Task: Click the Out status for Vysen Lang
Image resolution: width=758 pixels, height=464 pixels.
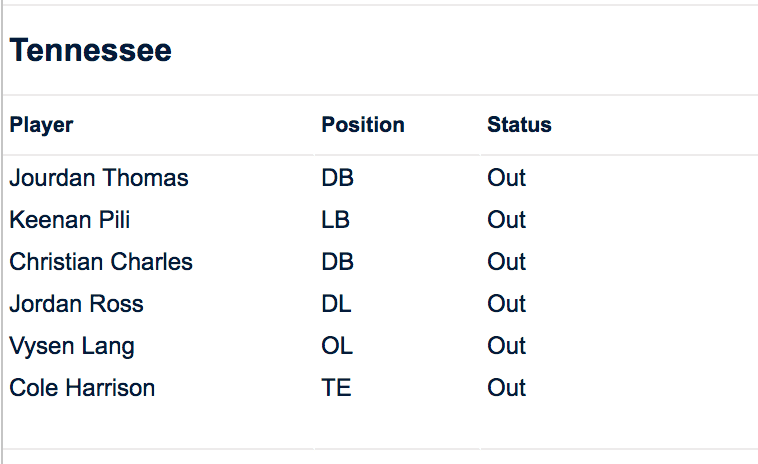Action: coord(506,346)
